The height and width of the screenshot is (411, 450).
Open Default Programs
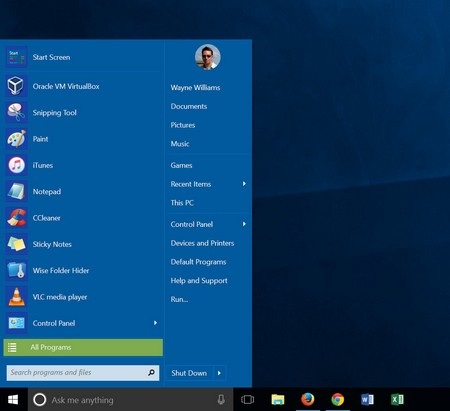click(x=198, y=262)
